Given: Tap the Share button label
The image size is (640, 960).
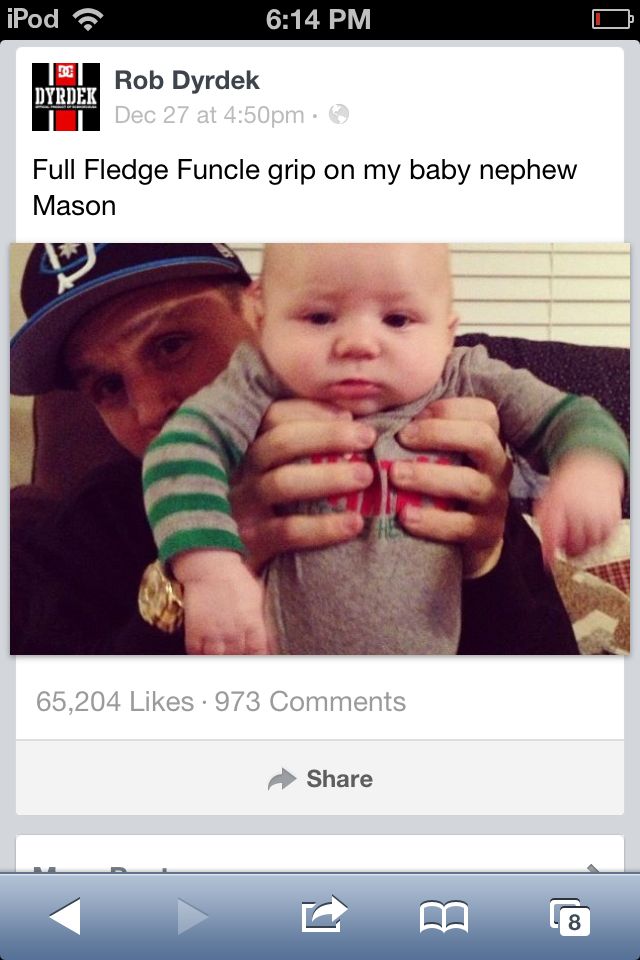Looking at the screenshot, I should 339,779.
